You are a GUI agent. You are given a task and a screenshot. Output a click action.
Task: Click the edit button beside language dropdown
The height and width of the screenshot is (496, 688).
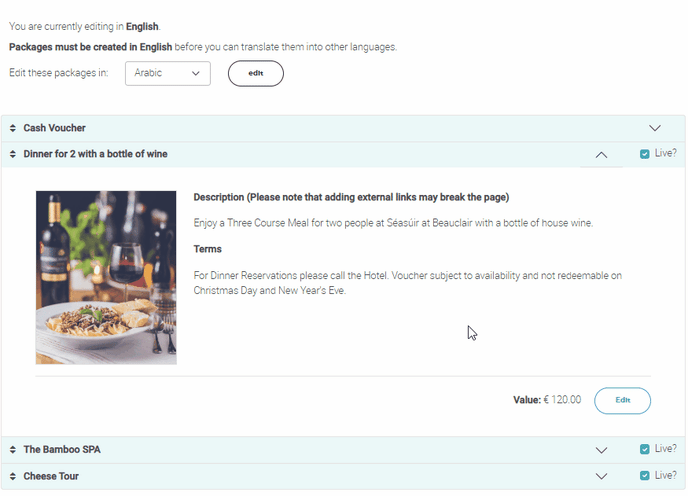256,73
